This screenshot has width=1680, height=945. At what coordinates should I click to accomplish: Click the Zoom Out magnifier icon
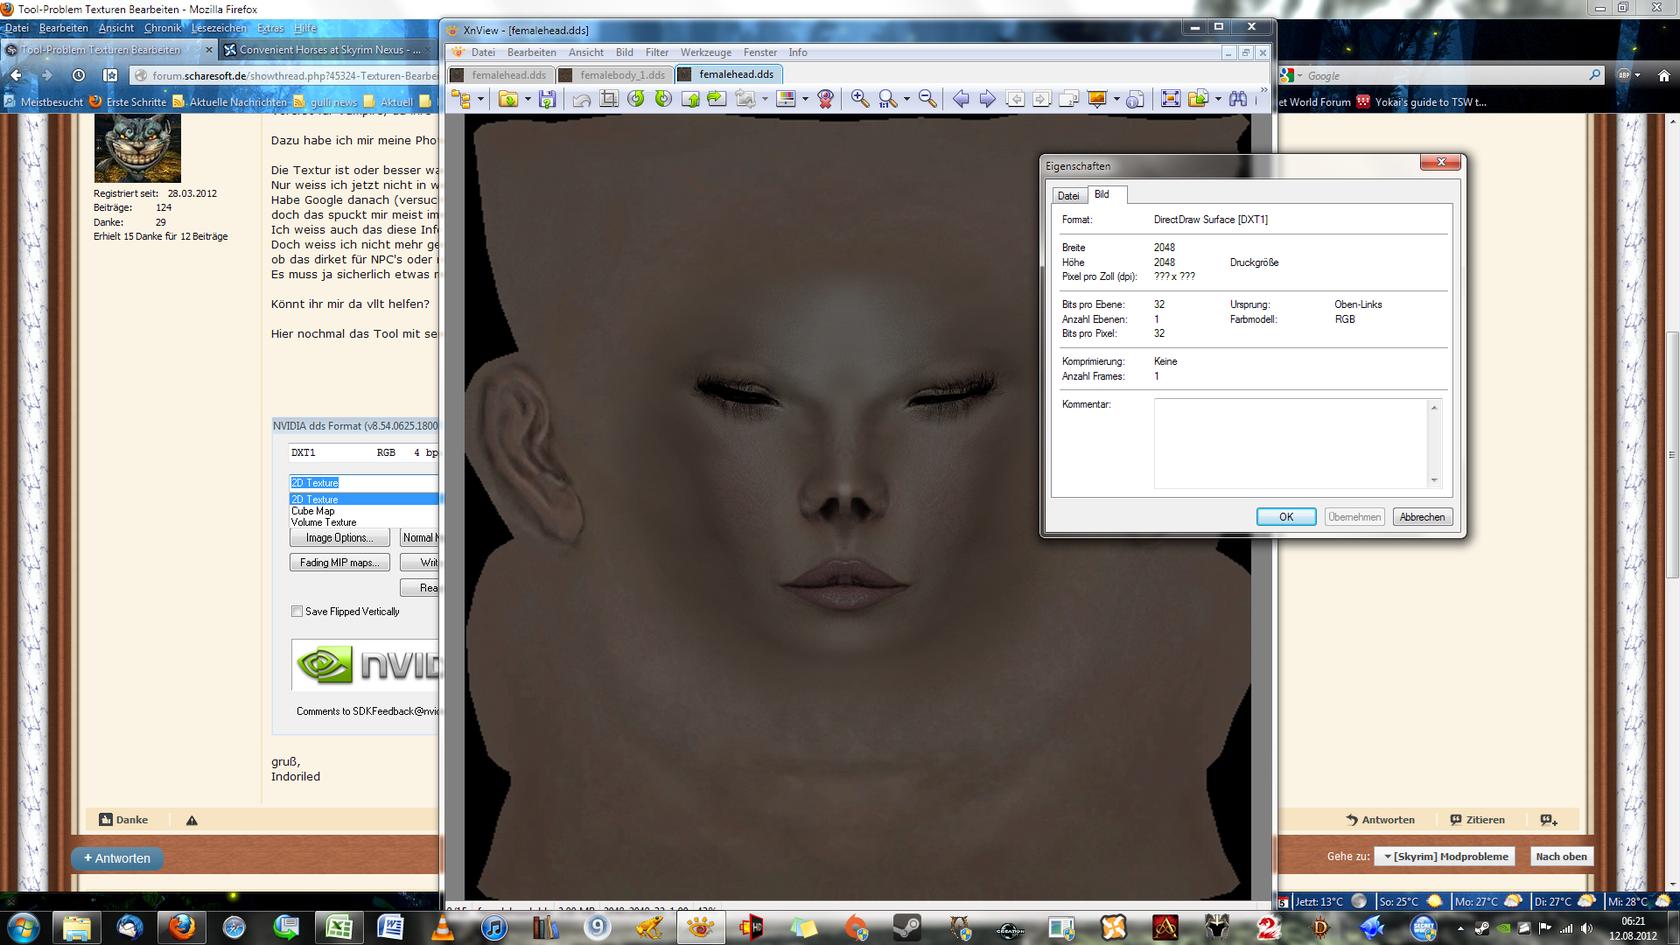point(927,98)
